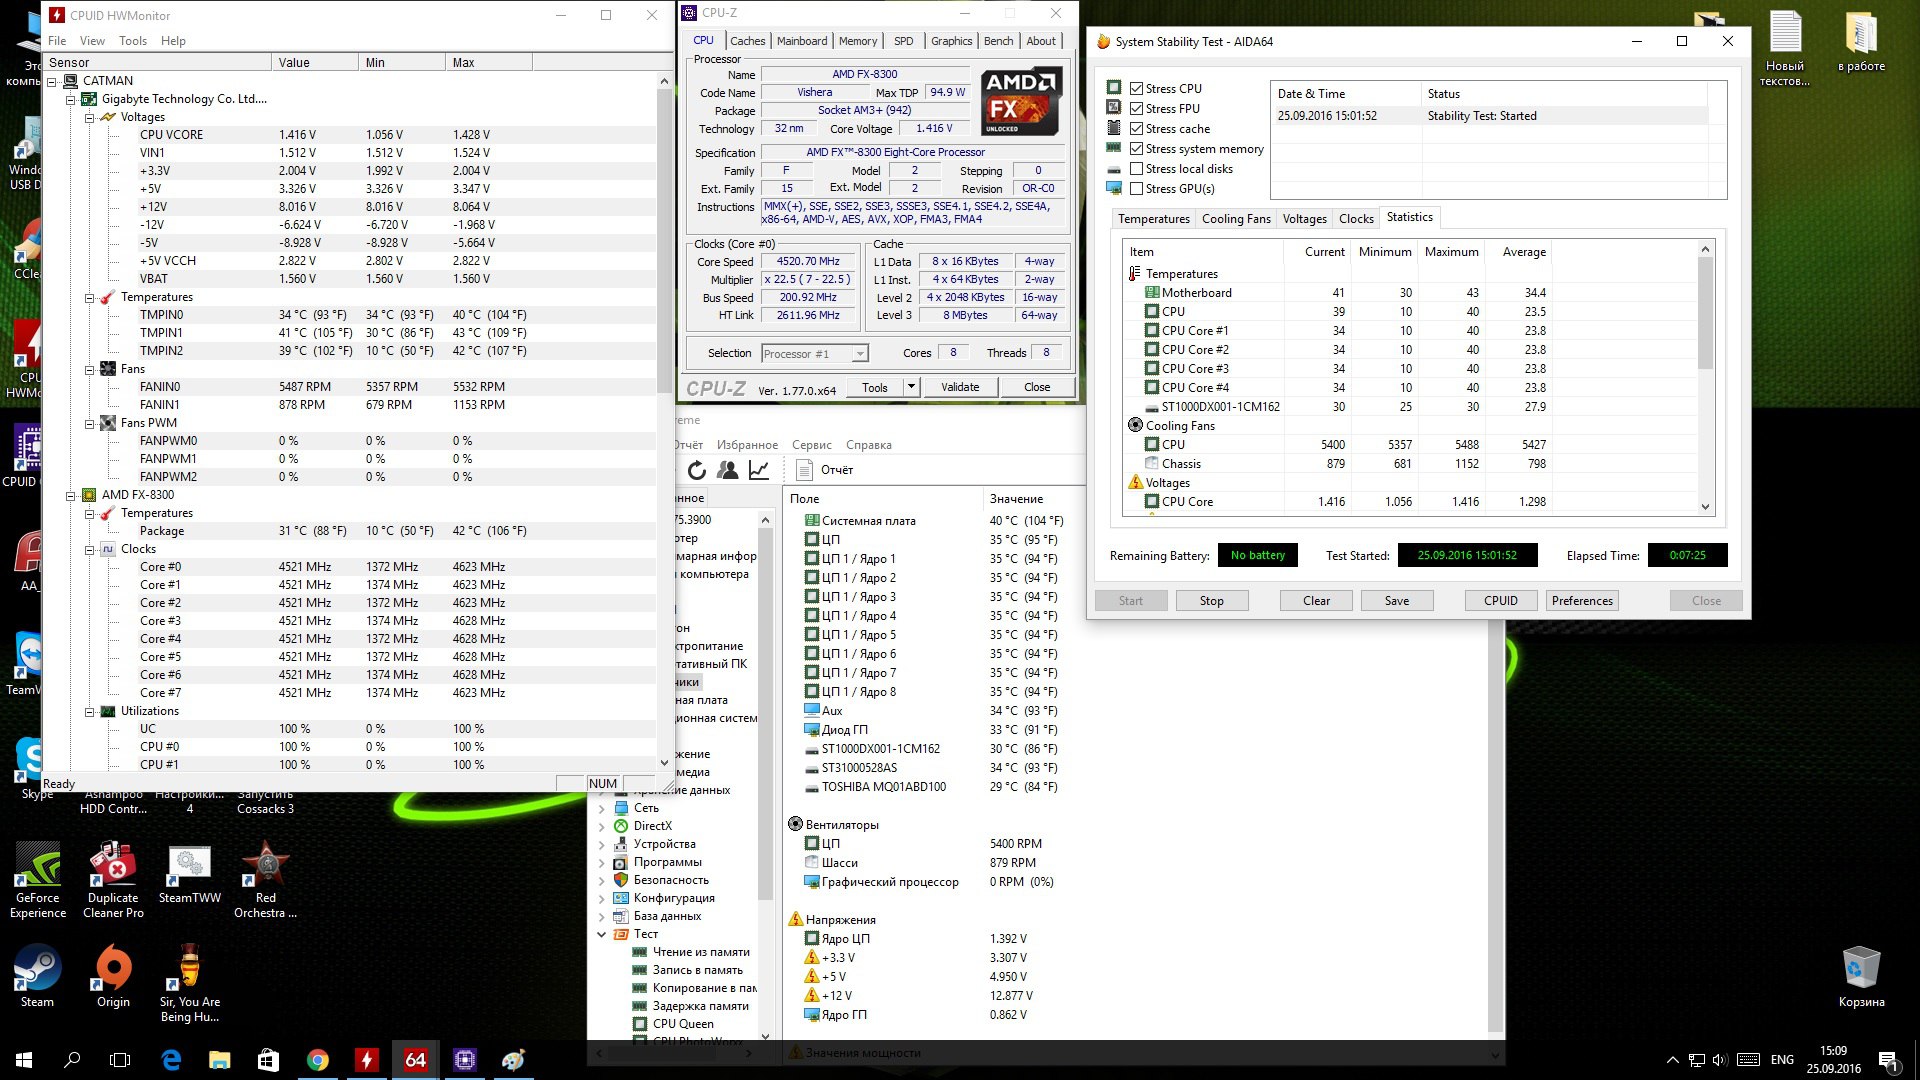
Task: Click the AIDA64 refresh toolbar icon
Action: coord(697,470)
